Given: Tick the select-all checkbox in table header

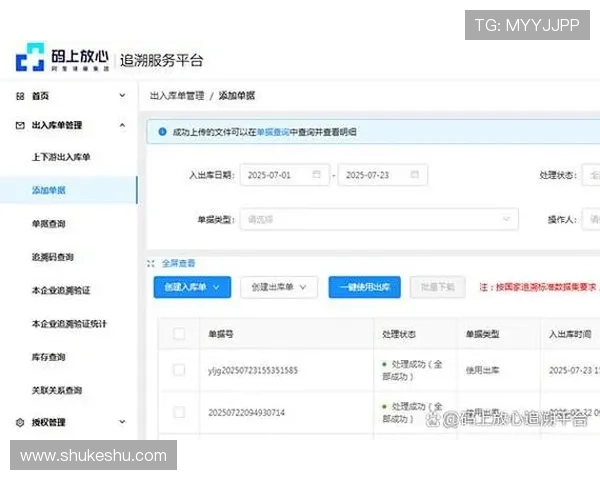Looking at the screenshot, I should pos(179,334).
